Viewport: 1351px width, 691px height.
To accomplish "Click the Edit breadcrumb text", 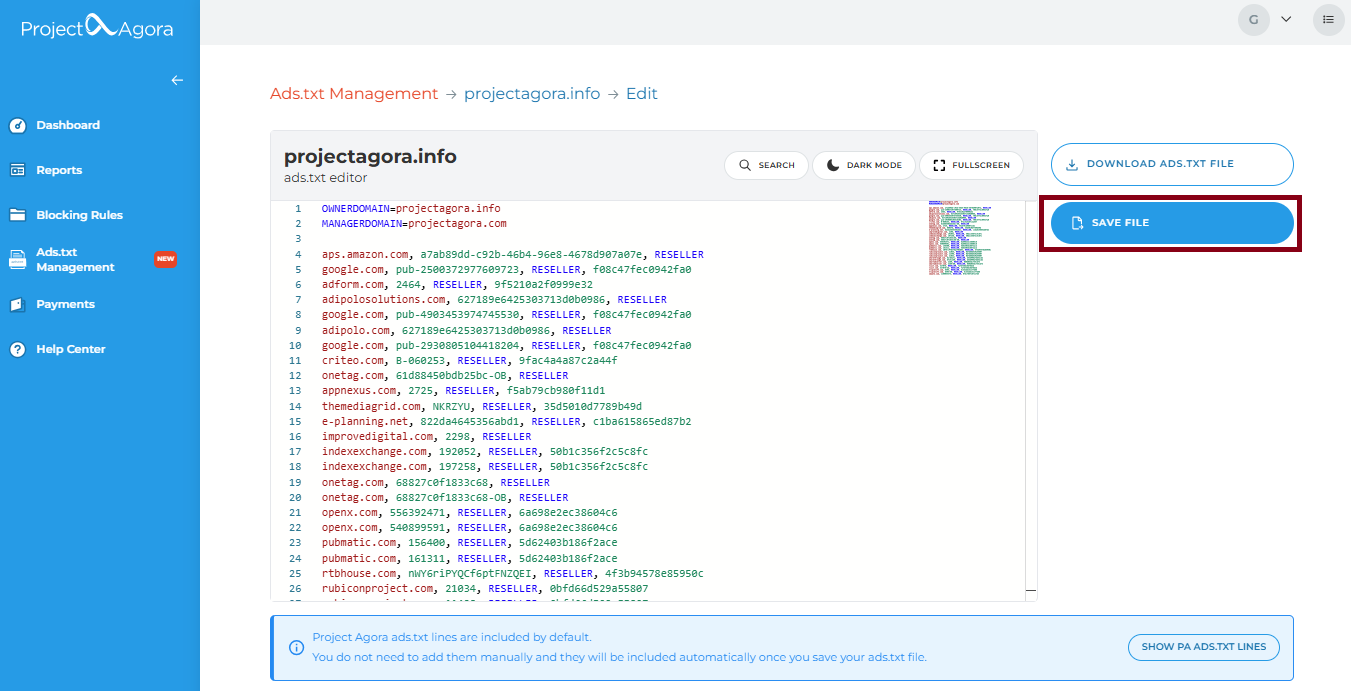I will 642,94.
